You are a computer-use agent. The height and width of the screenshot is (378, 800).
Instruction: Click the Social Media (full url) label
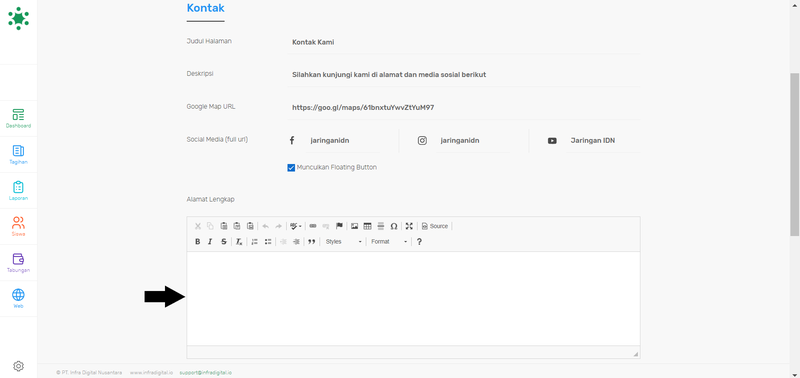[217, 139]
